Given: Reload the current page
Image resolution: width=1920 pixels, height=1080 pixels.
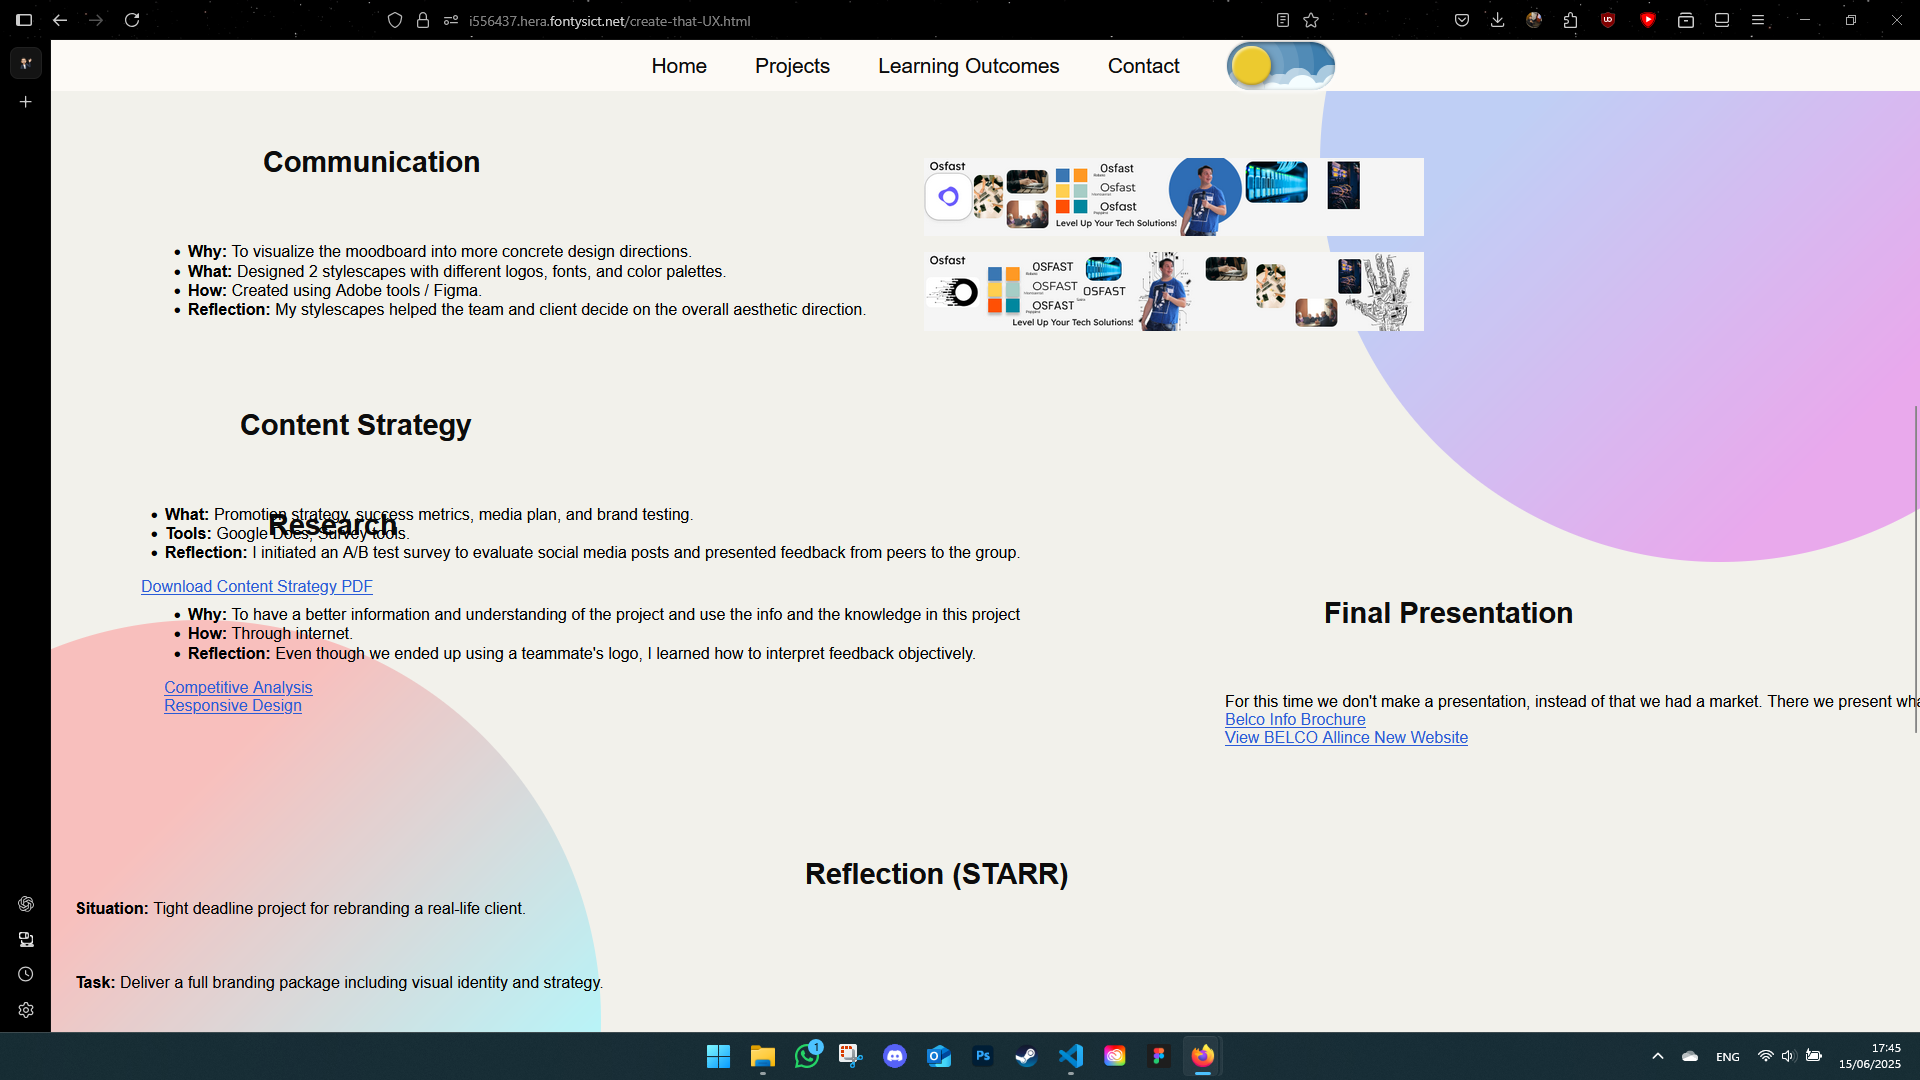Looking at the screenshot, I should click(133, 20).
